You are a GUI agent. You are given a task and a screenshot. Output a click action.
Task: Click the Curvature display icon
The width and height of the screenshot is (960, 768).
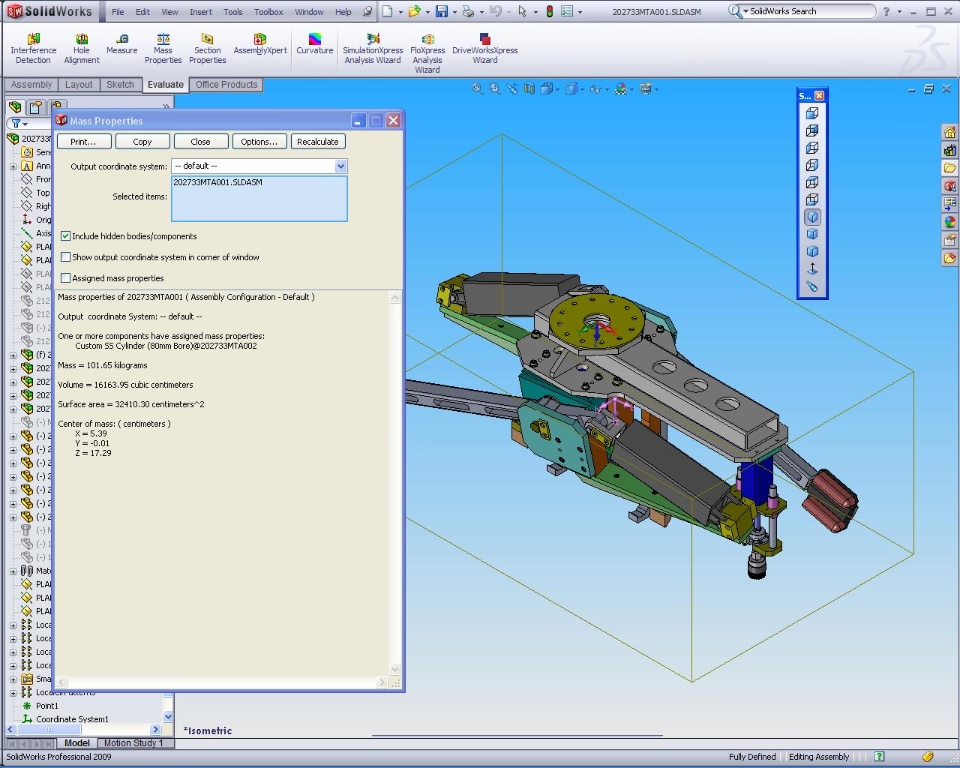tap(314, 44)
